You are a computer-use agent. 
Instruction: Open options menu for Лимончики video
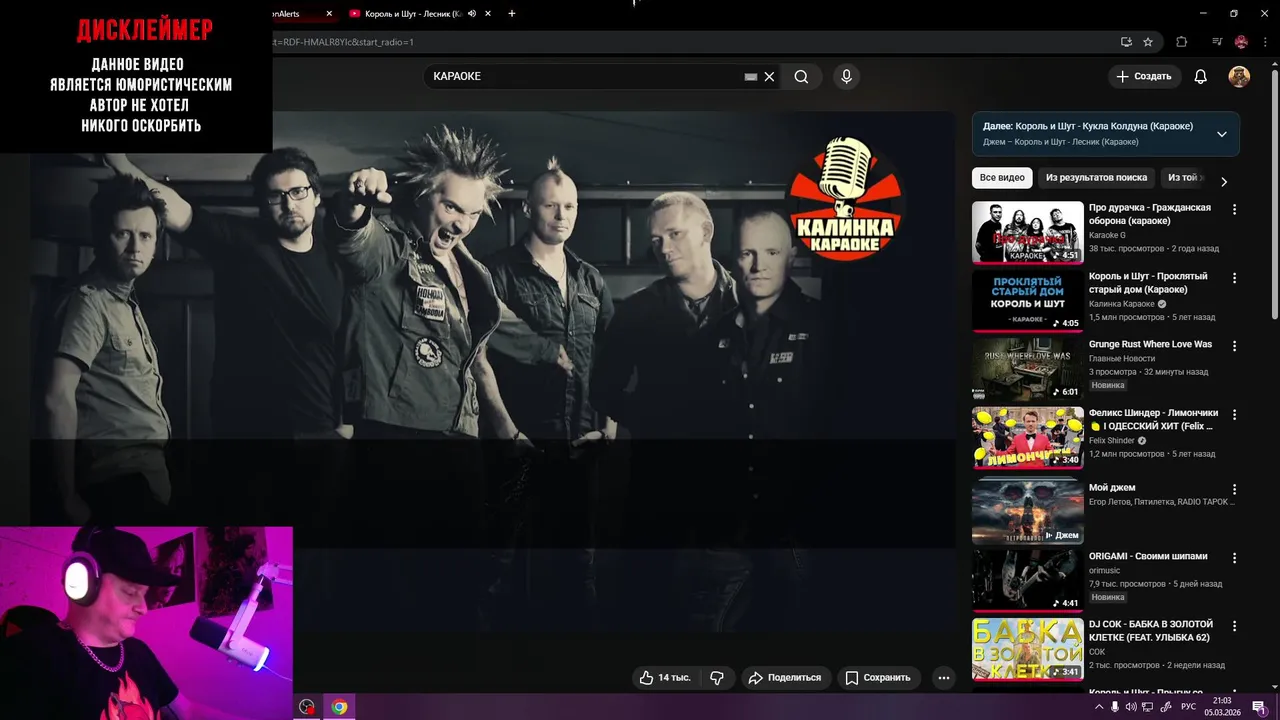point(1234,414)
